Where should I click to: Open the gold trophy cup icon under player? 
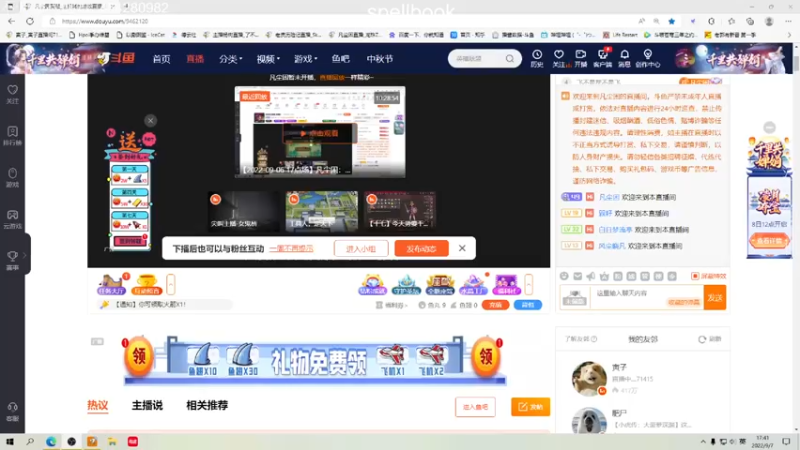tap(146, 284)
